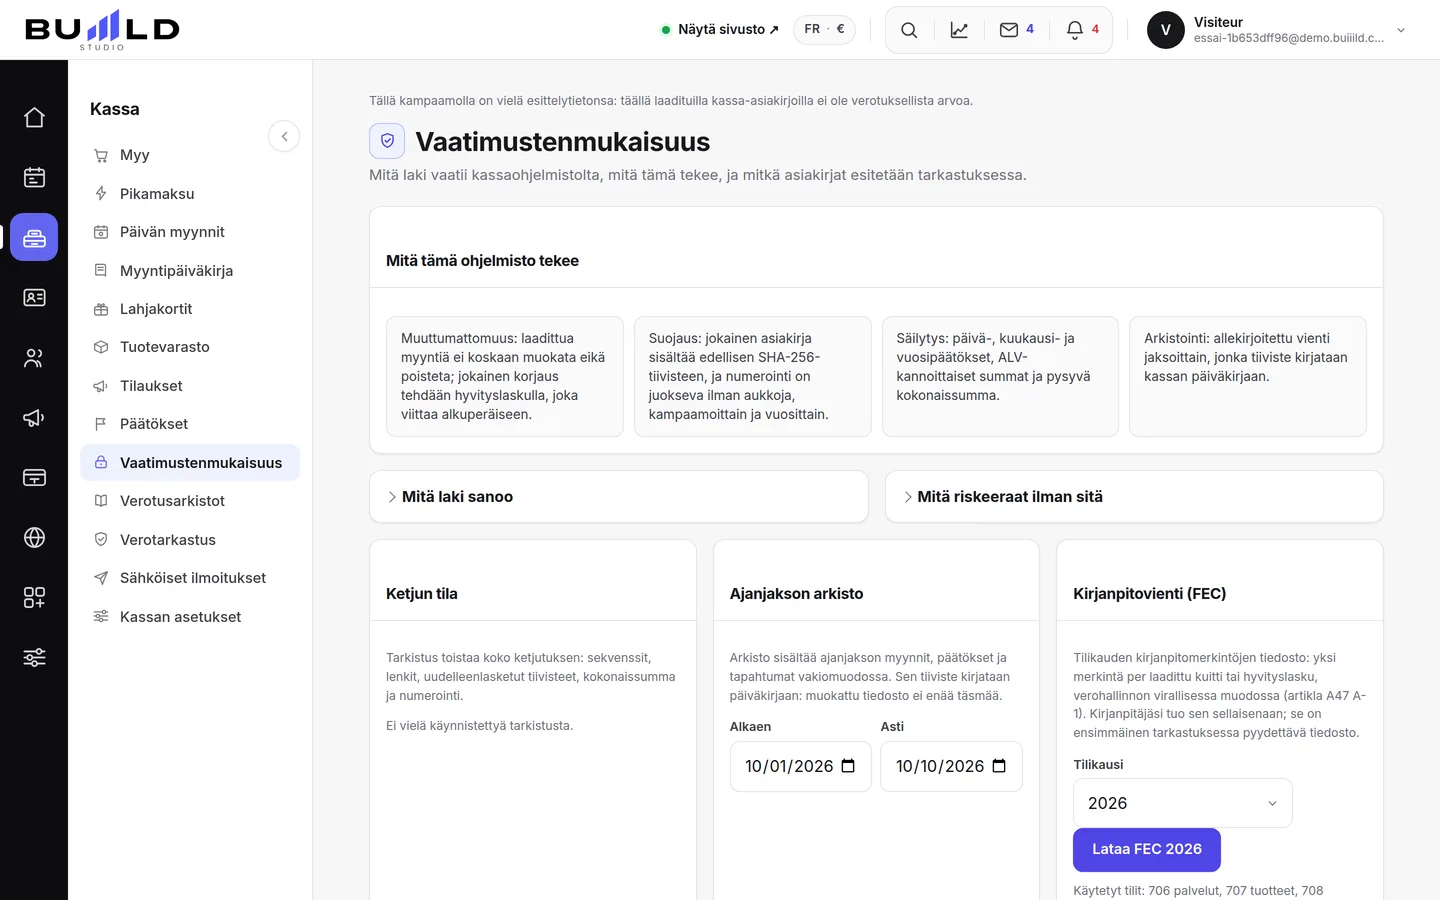Go to Myy in the Kassa menu

coord(190,155)
